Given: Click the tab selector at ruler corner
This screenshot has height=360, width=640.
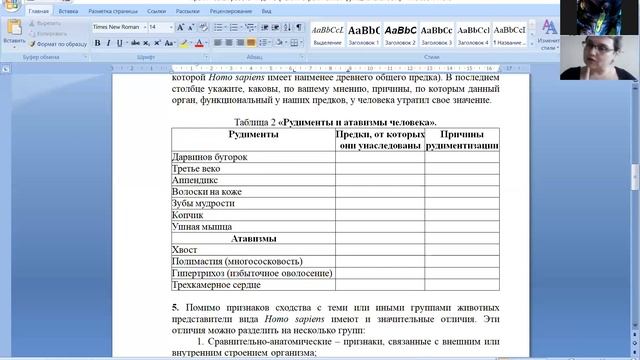Looking at the screenshot, I should (x=5, y=69).
